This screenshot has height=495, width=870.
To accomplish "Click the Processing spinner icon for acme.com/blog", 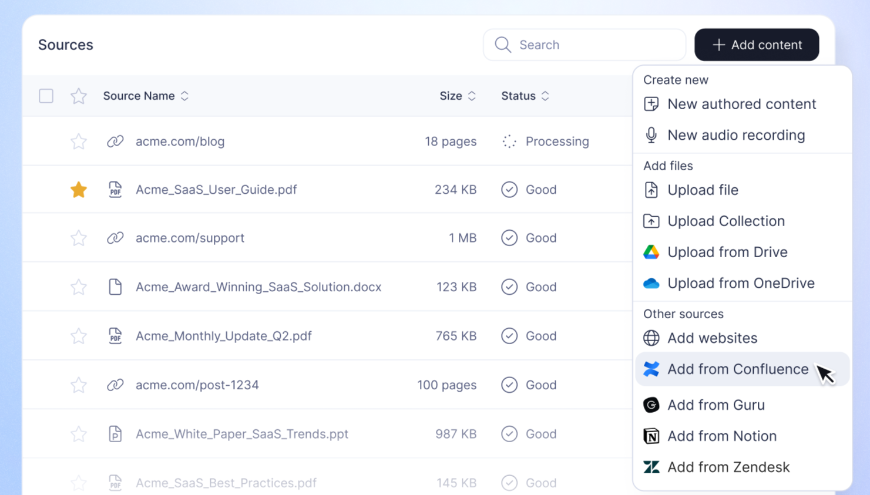I will (509, 142).
